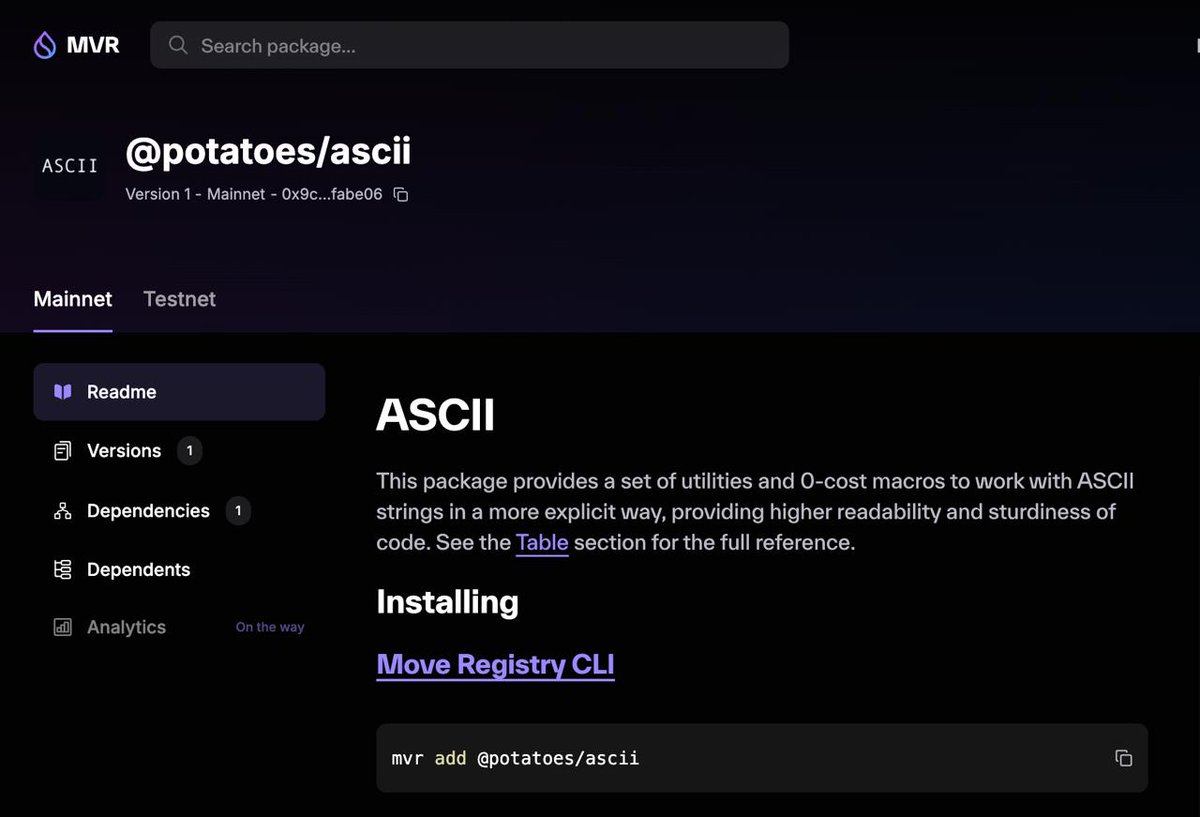Focus the Search package field
The image size is (1200, 817).
click(470, 45)
